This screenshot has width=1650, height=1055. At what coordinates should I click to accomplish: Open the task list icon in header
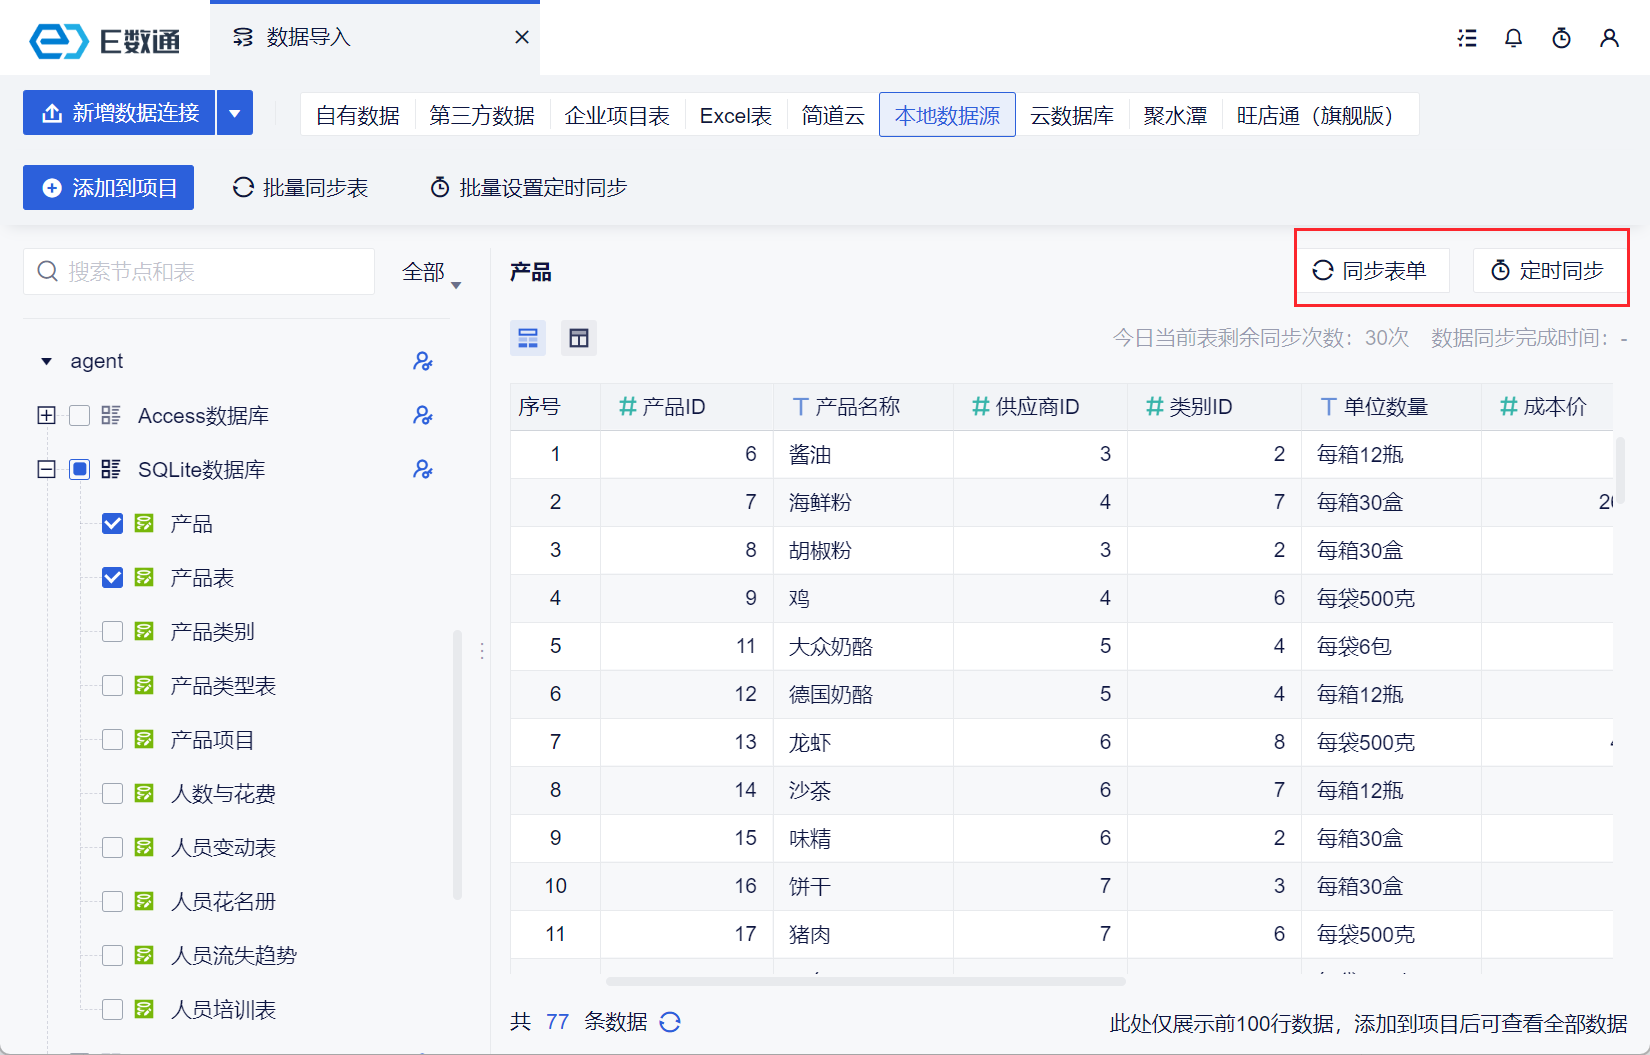point(1467,38)
